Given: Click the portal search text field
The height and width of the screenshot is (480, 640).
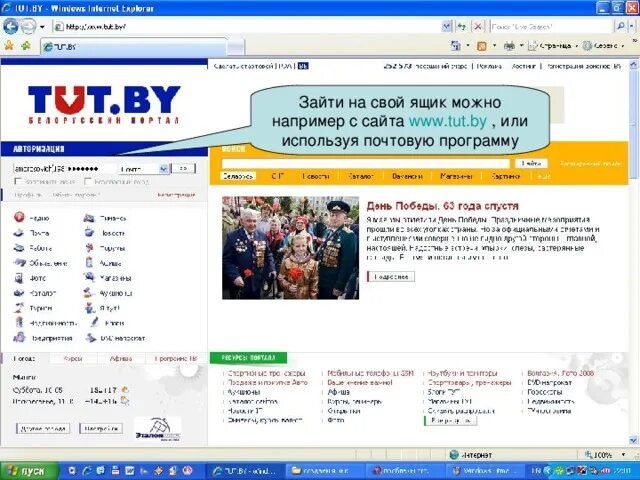Looking at the screenshot, I should coord(365,163).
